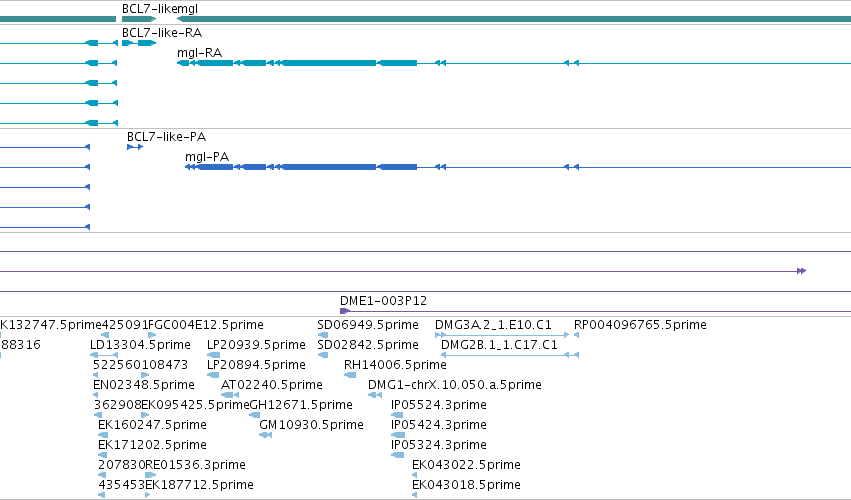Click the EK187712.5prime EST label
This screenshot has width=851, height=500.
(199, 485)
